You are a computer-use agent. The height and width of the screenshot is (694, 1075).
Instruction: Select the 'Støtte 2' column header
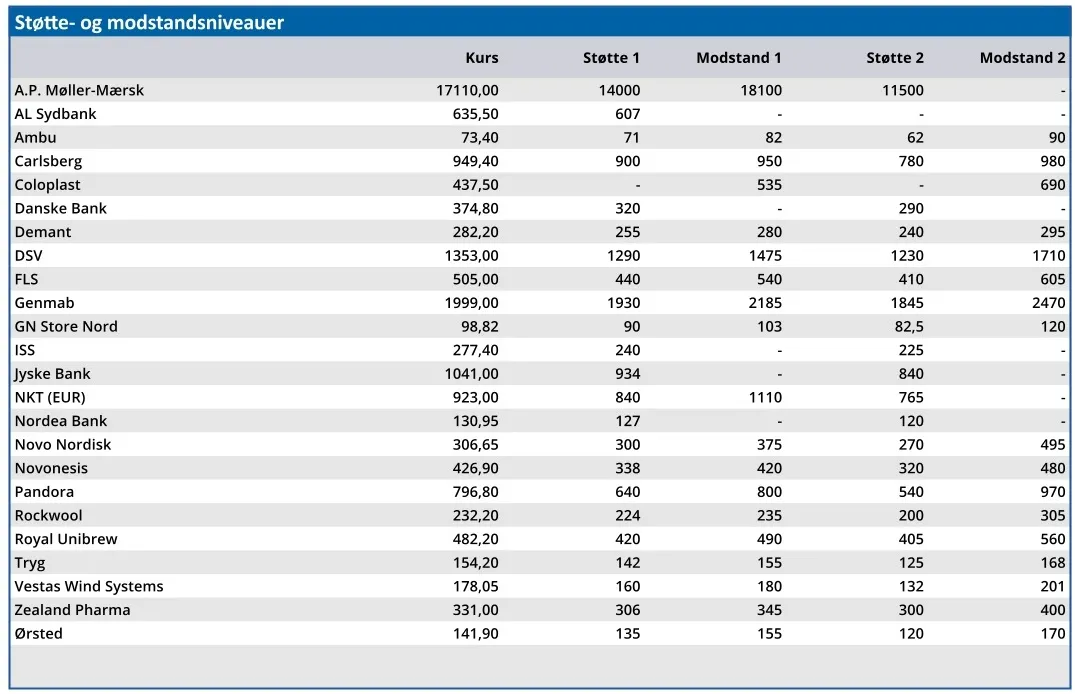895,58
